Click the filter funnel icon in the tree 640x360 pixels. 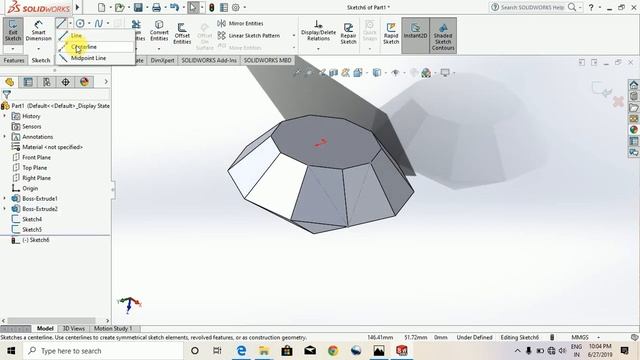tap(7, 95)
